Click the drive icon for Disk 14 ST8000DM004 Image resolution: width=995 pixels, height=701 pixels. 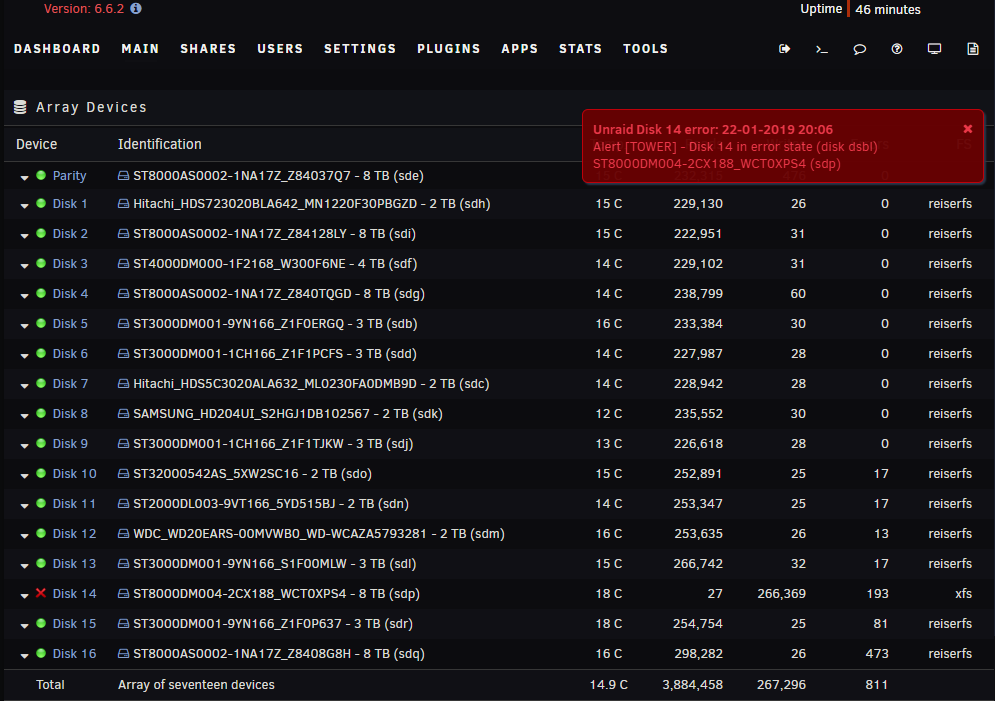click(124, 594)
